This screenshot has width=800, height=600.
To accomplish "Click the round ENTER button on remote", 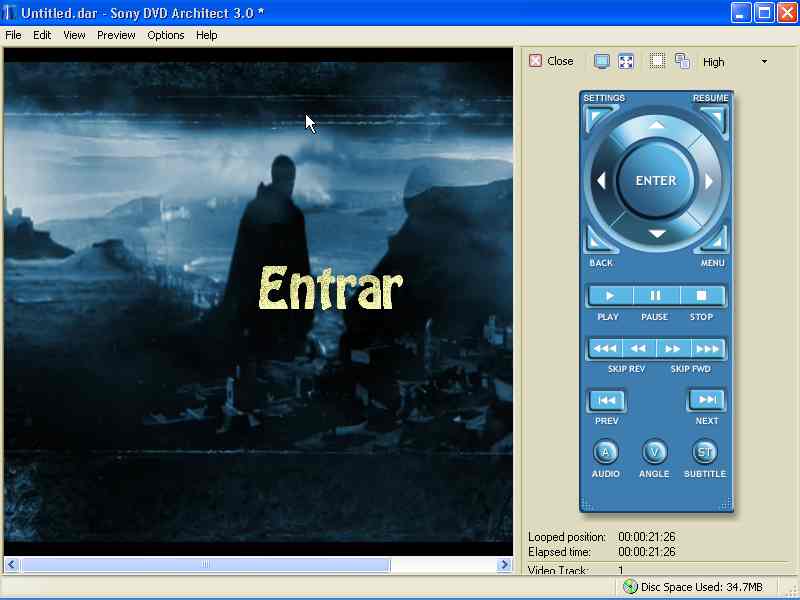I will 656,181.
